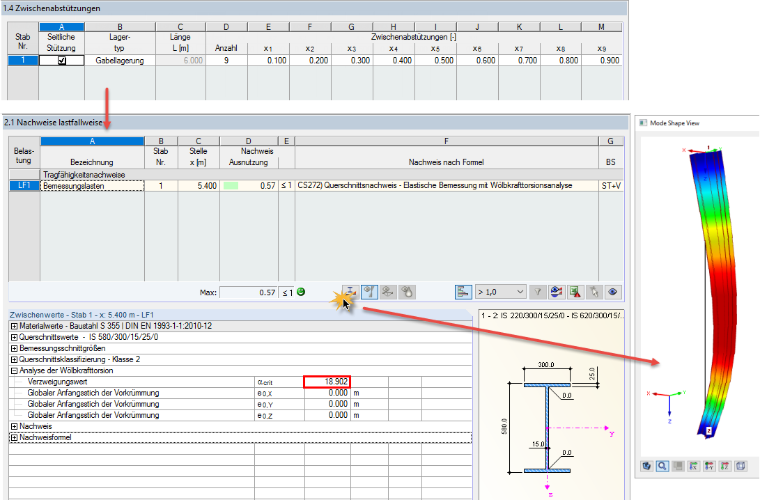Collapse the Analyse der Wölbkrafttorsion section
Screen dimensions: 760x500
point(14,371)
